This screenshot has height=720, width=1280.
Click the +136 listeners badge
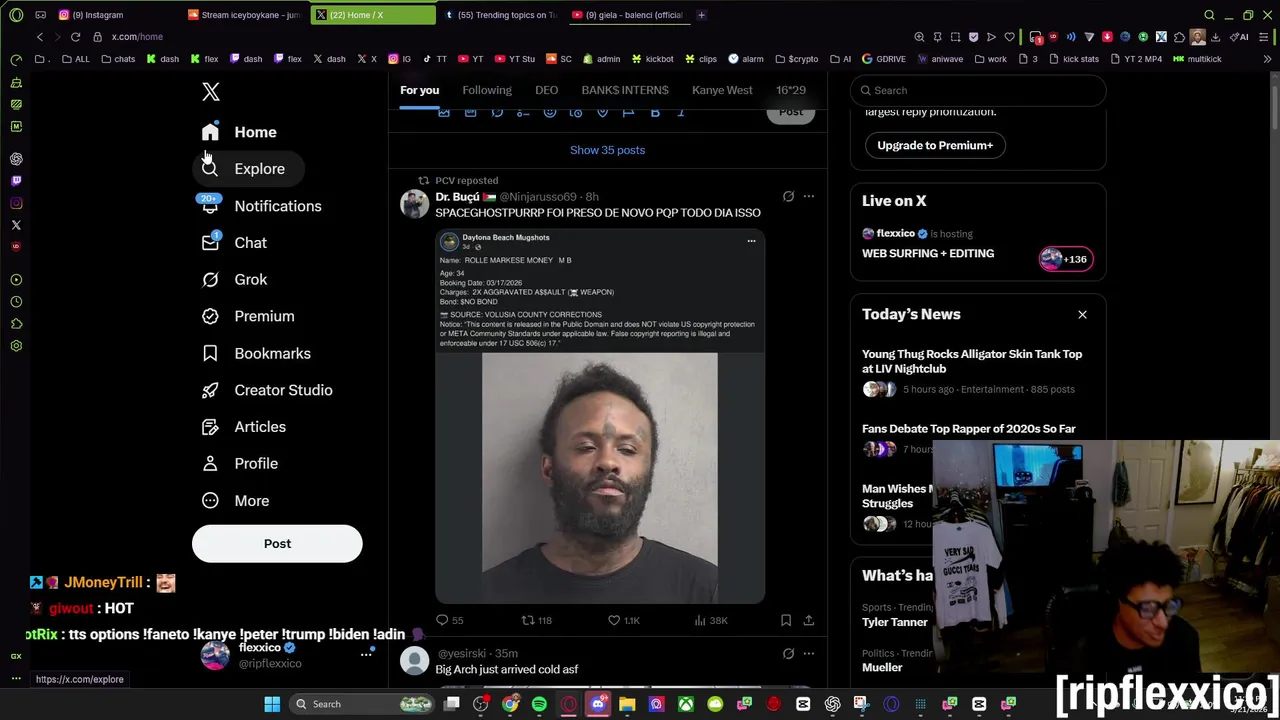tap(1066, 259)
